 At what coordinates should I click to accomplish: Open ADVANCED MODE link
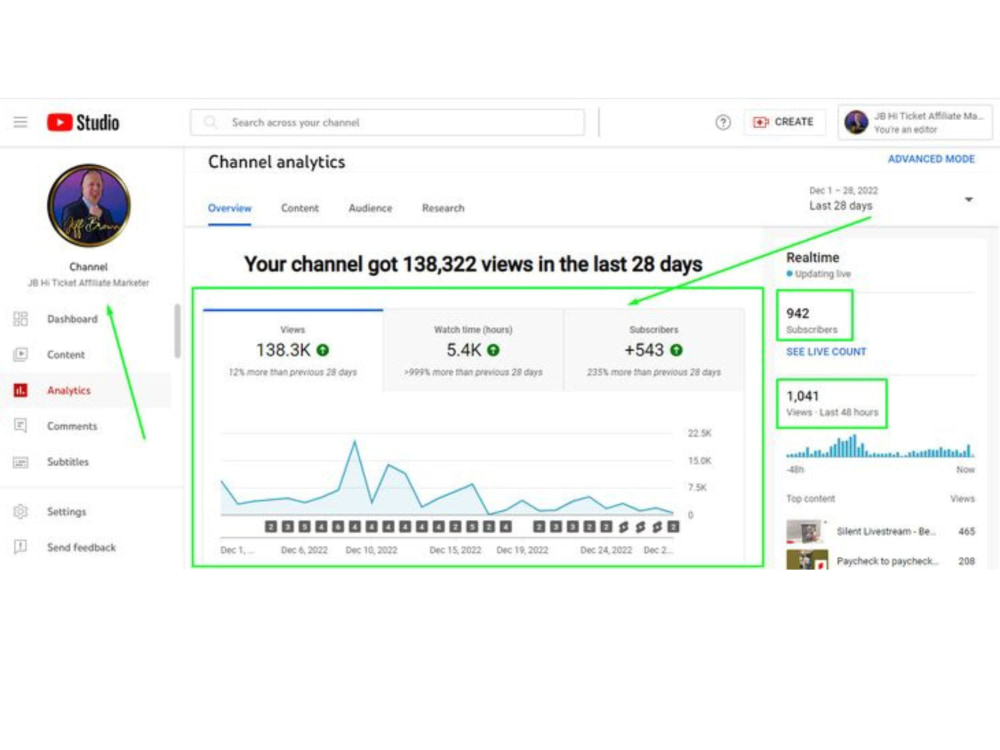point(931,159)
